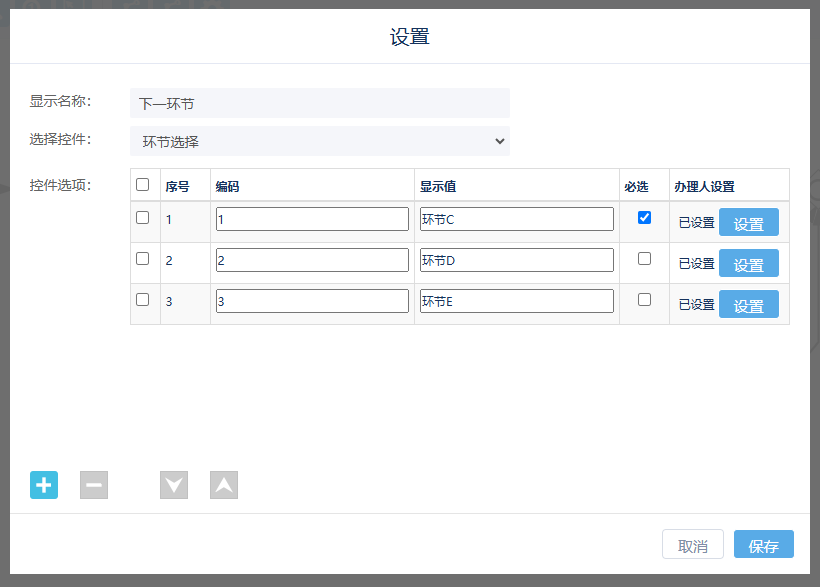
Task: Open the 选择控件 dropdown
Action: click(320, 141)
